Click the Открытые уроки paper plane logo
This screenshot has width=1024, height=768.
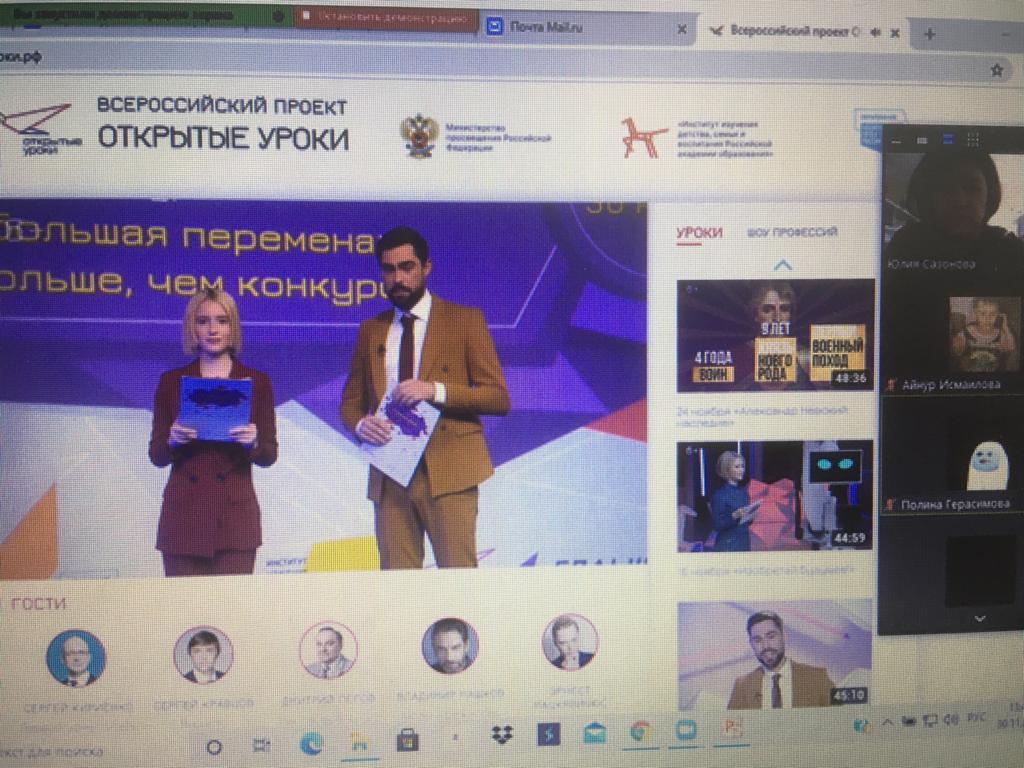40,129
